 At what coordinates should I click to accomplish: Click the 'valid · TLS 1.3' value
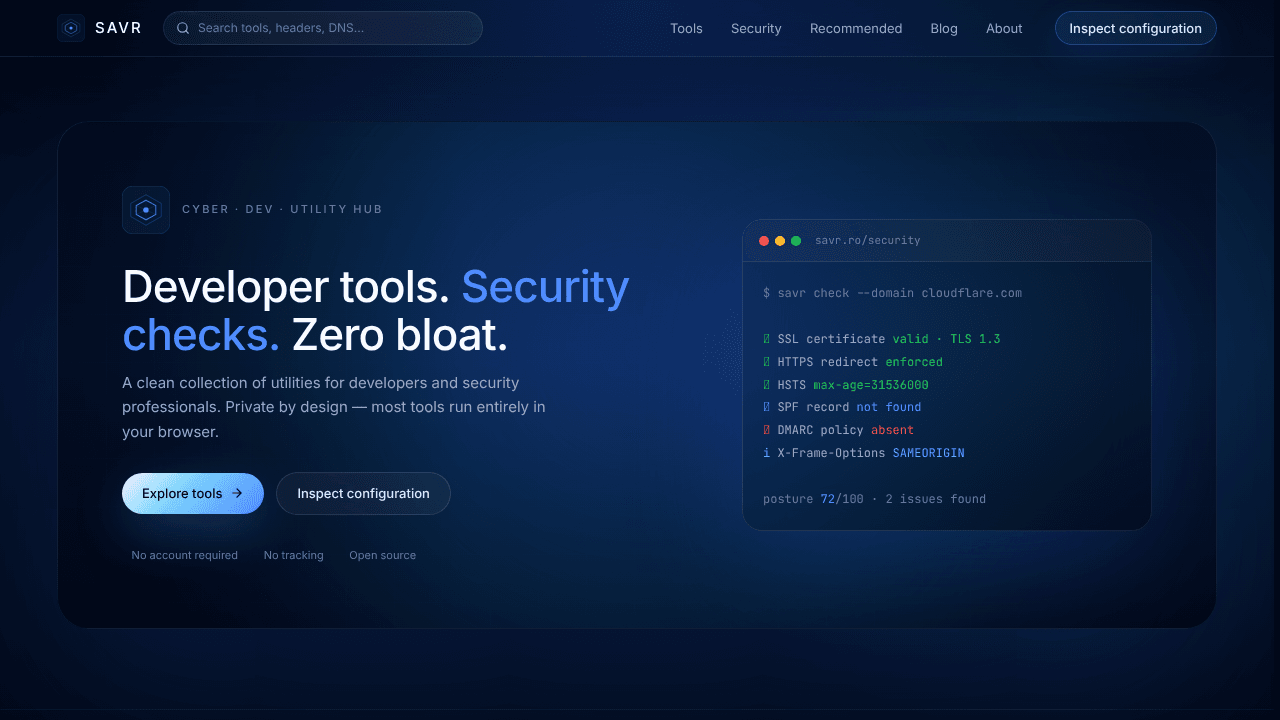pyautogui.click(x=947, y=339)
